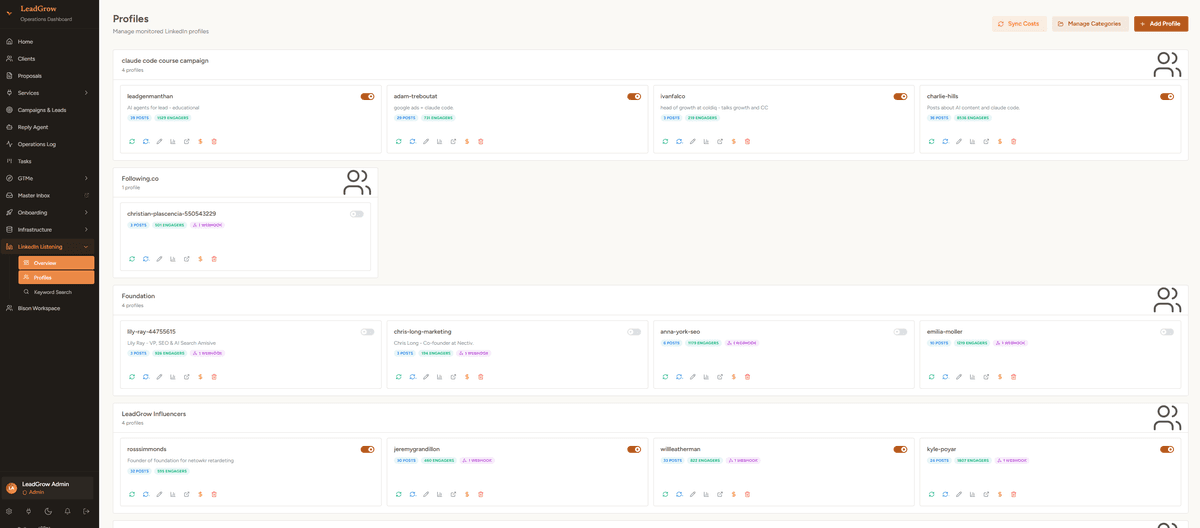Switch off charlie-hills profile toggle
This screenshot has width=1200, height=528.
(x=1167, y=97)
